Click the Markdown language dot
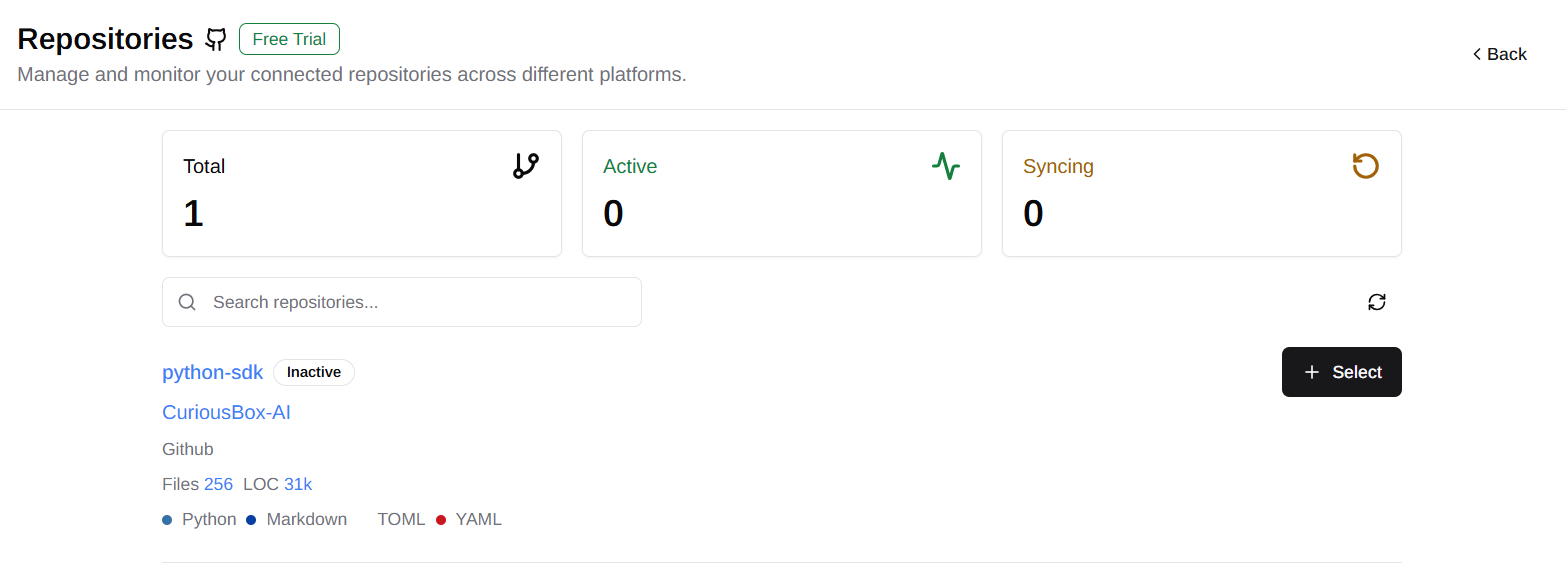The width and height of the screenshot is (1566, 581). tap(251, 520)
